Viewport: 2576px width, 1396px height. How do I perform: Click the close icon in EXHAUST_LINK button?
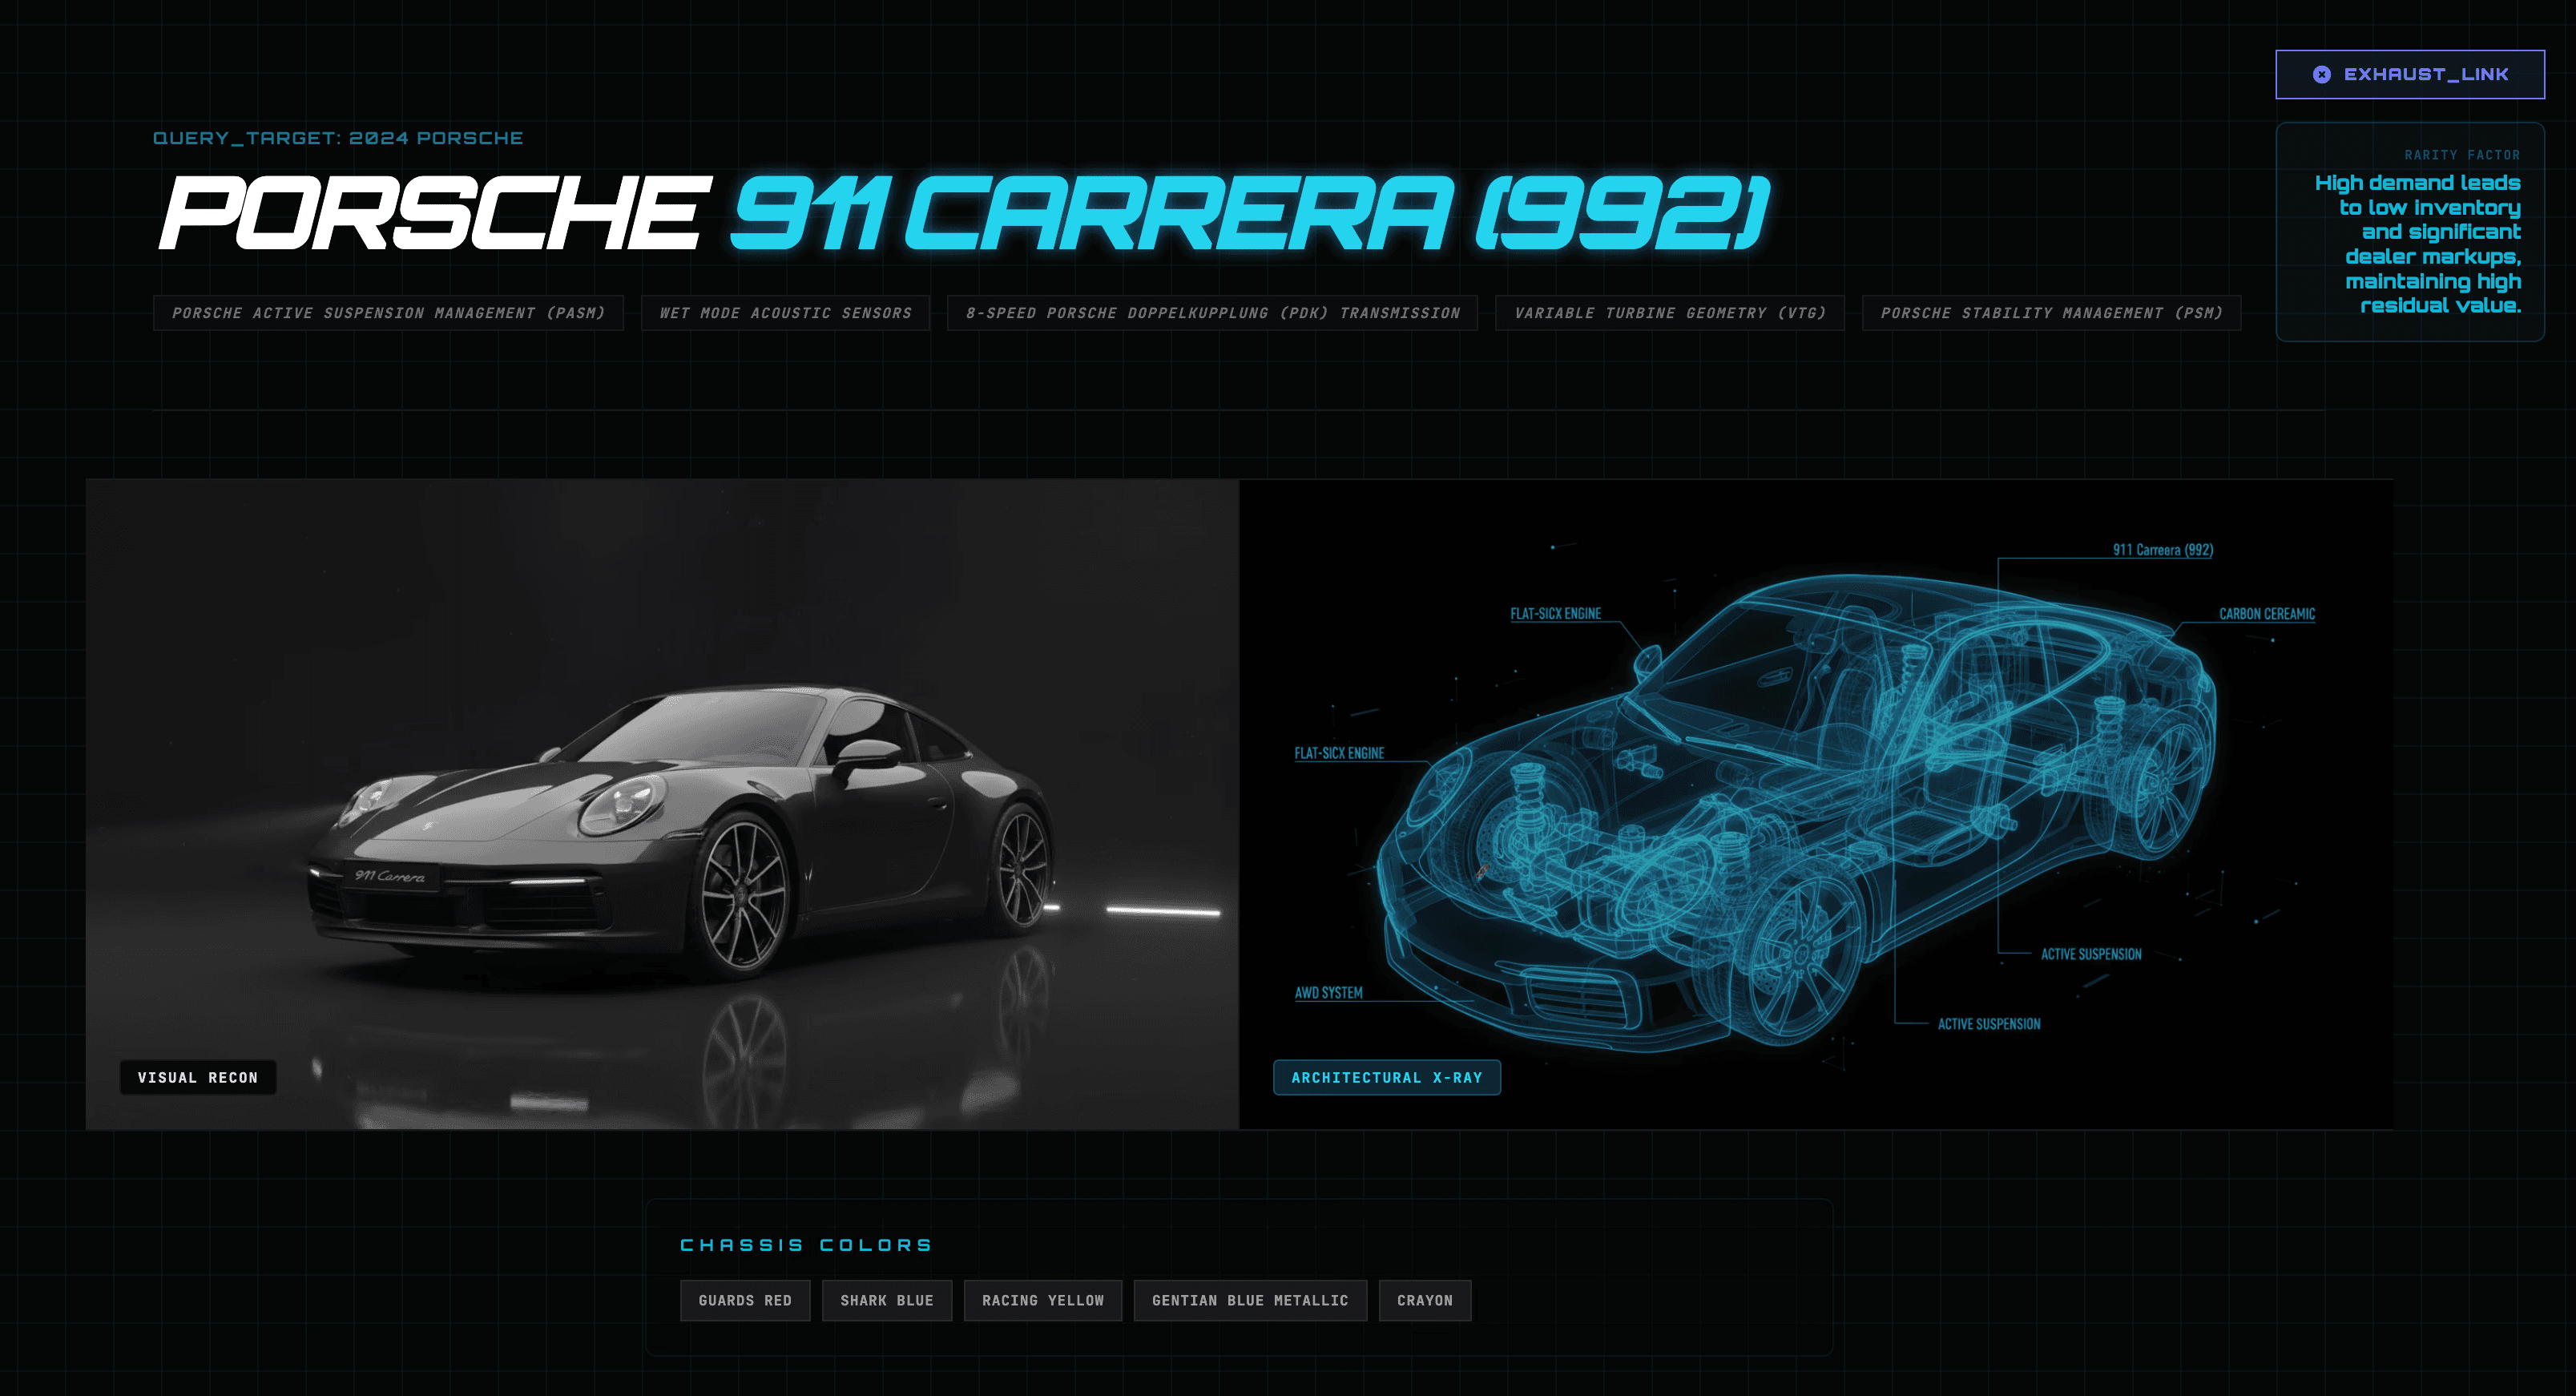tap(2322, 75)
